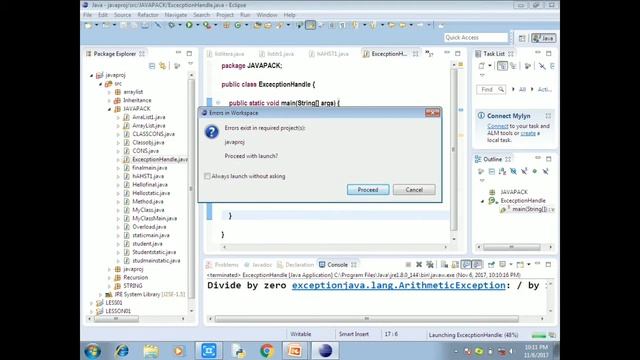
Task: Toggle Scroll Lock in Console toolbar
Action: 455,264
